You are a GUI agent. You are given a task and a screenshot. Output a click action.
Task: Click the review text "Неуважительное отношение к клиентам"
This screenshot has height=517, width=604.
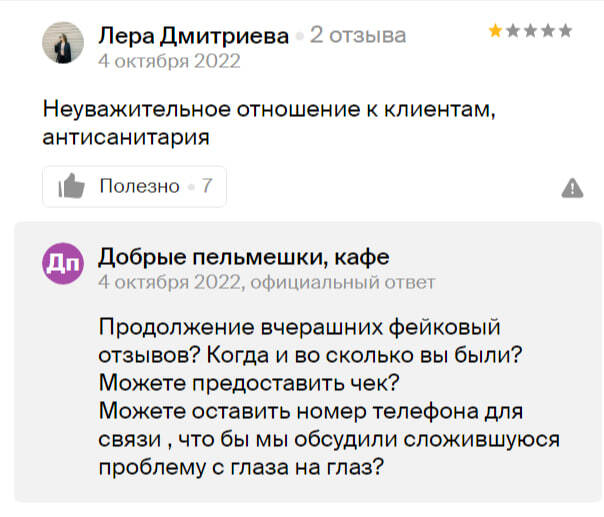270,109
